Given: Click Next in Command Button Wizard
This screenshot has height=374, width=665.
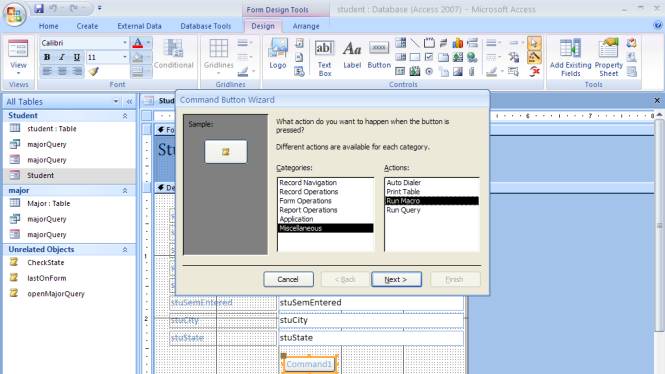Looking at the screenshot, I should (x=396, y=279).
